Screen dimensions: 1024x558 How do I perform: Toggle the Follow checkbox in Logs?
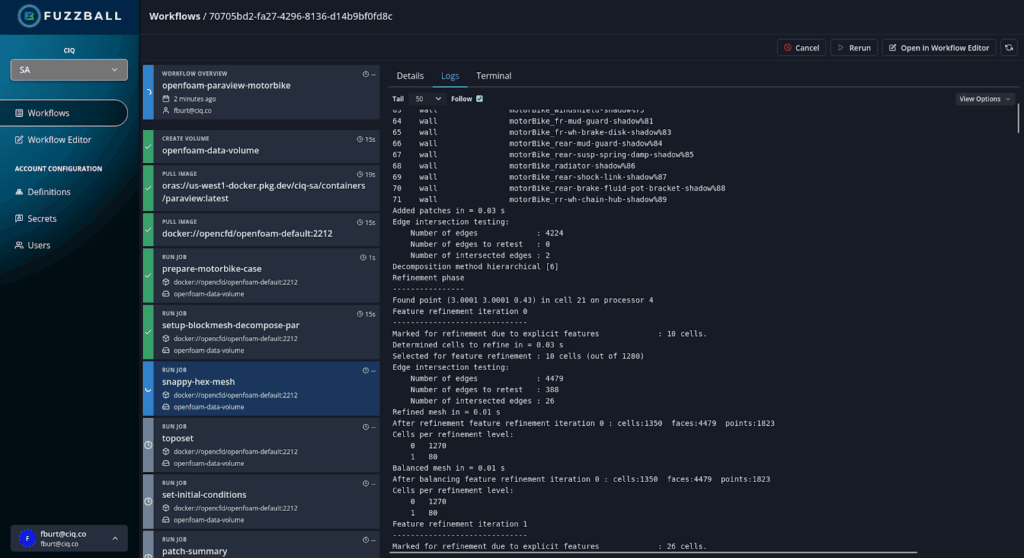click(x=480, y=99)
